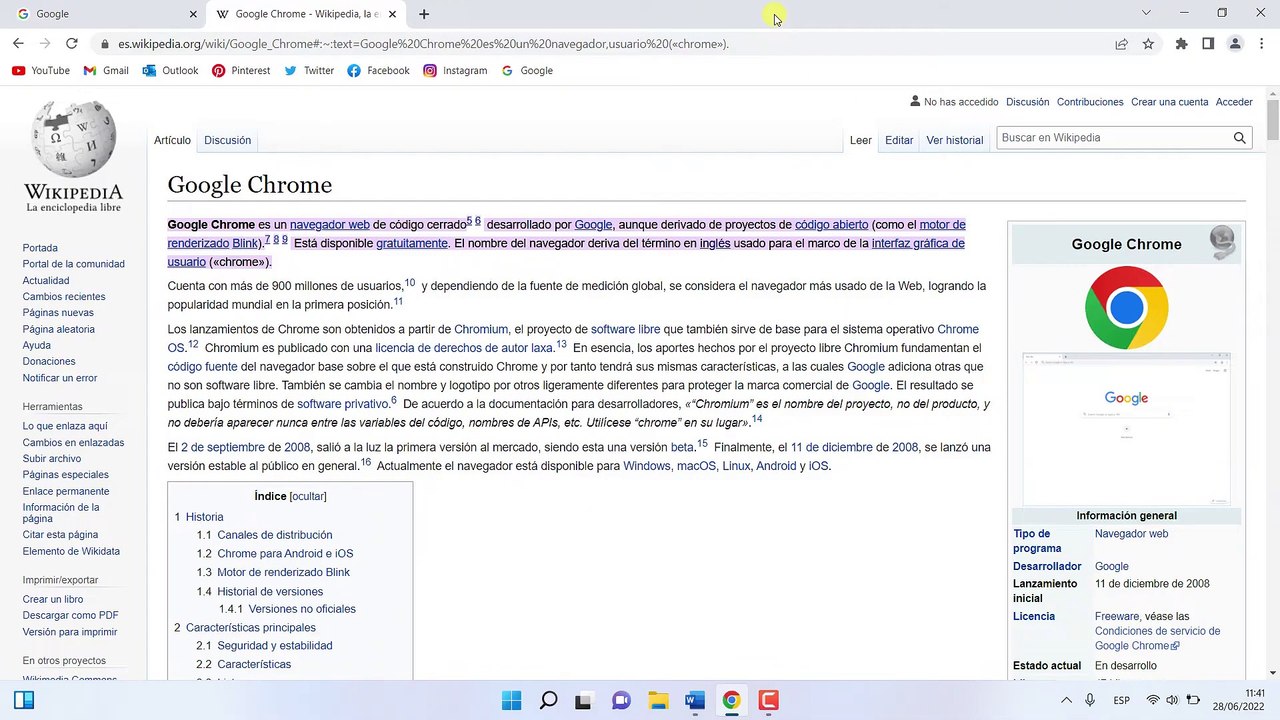Open the Ver historial tab

954,140
